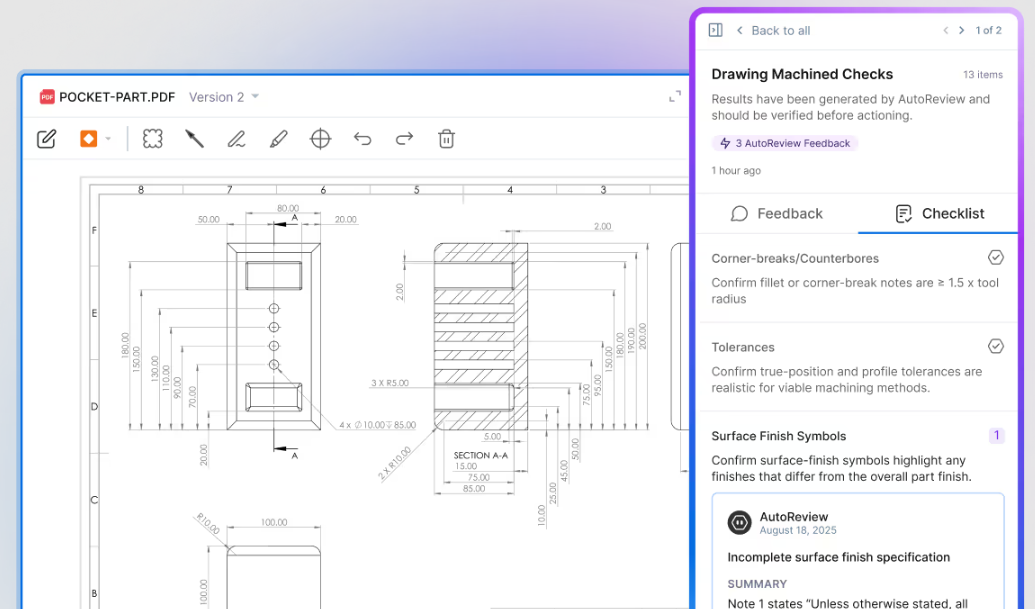Screen dimensions: 1035x609
Task: Redo the last annotation
Action: pyautogui.click(x=404, y=139)
